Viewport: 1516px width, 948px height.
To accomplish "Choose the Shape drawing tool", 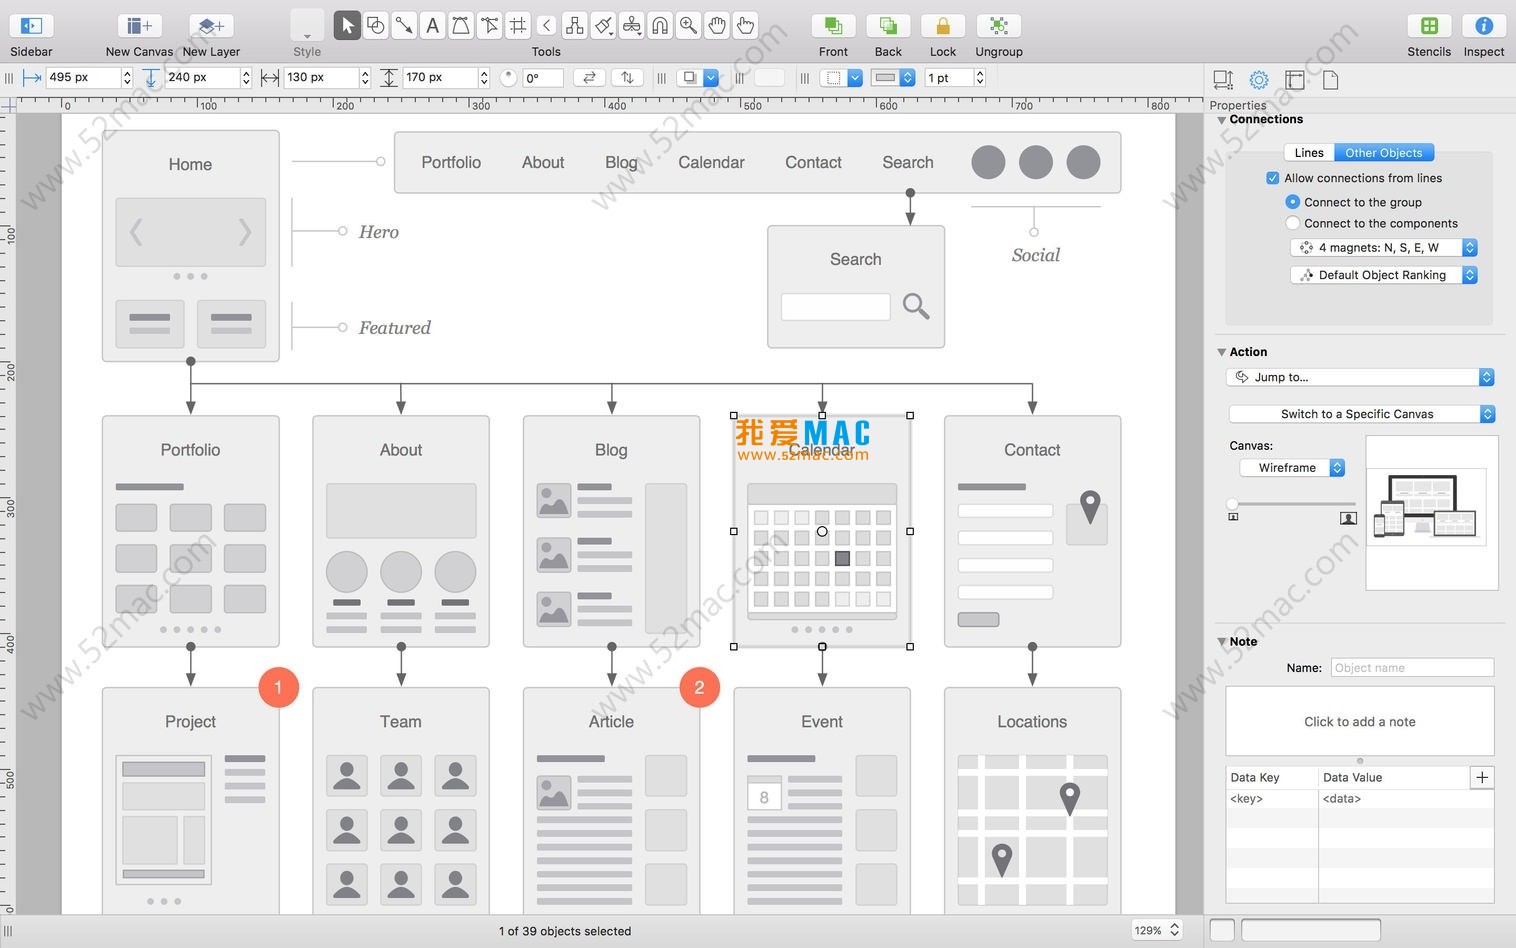I will click(x=376, y=26).
